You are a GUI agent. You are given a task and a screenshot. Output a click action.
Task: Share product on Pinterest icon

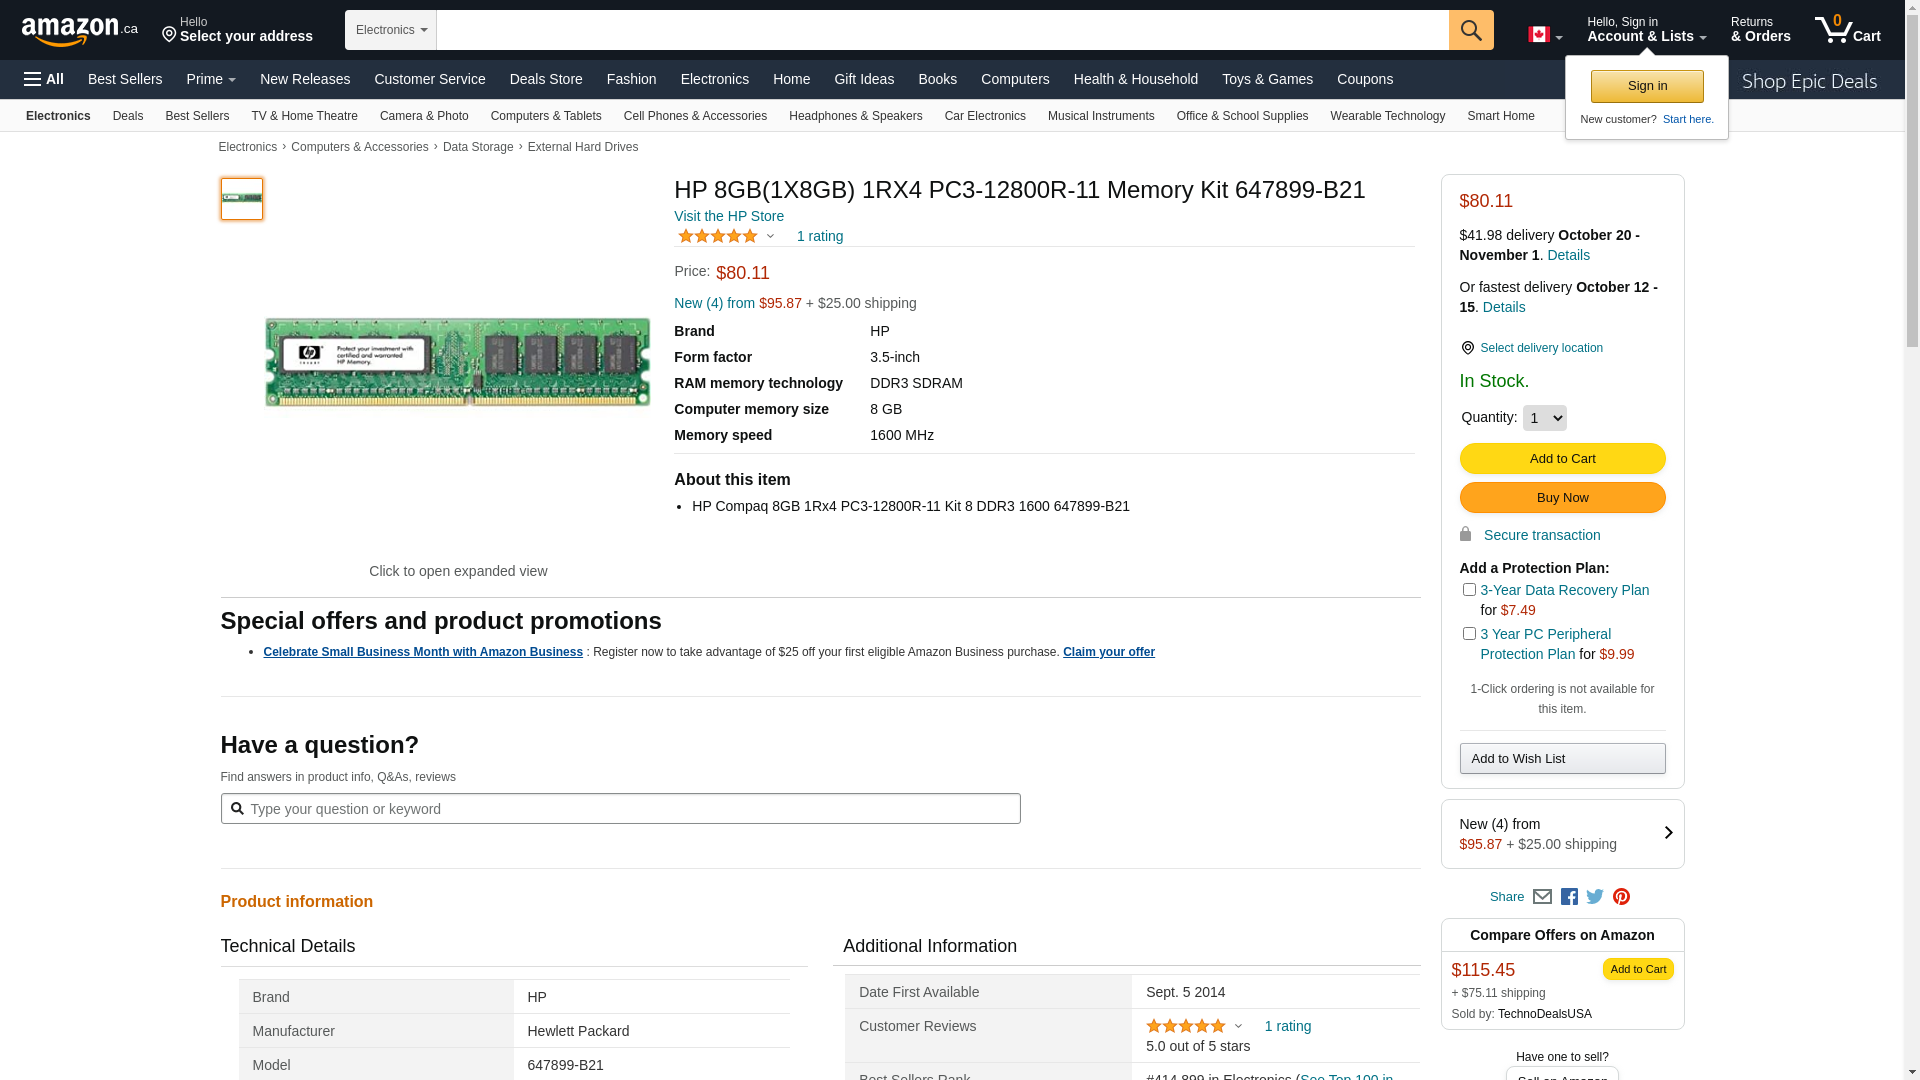[x=1621, y=897]
